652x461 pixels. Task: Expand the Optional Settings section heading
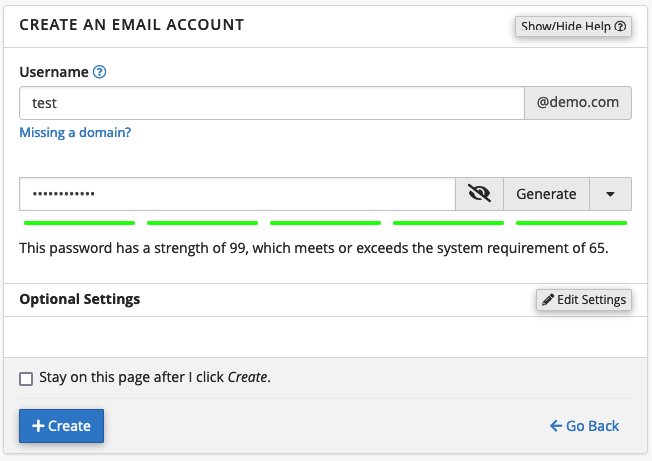pyautogui.click(x=80, y=299)
